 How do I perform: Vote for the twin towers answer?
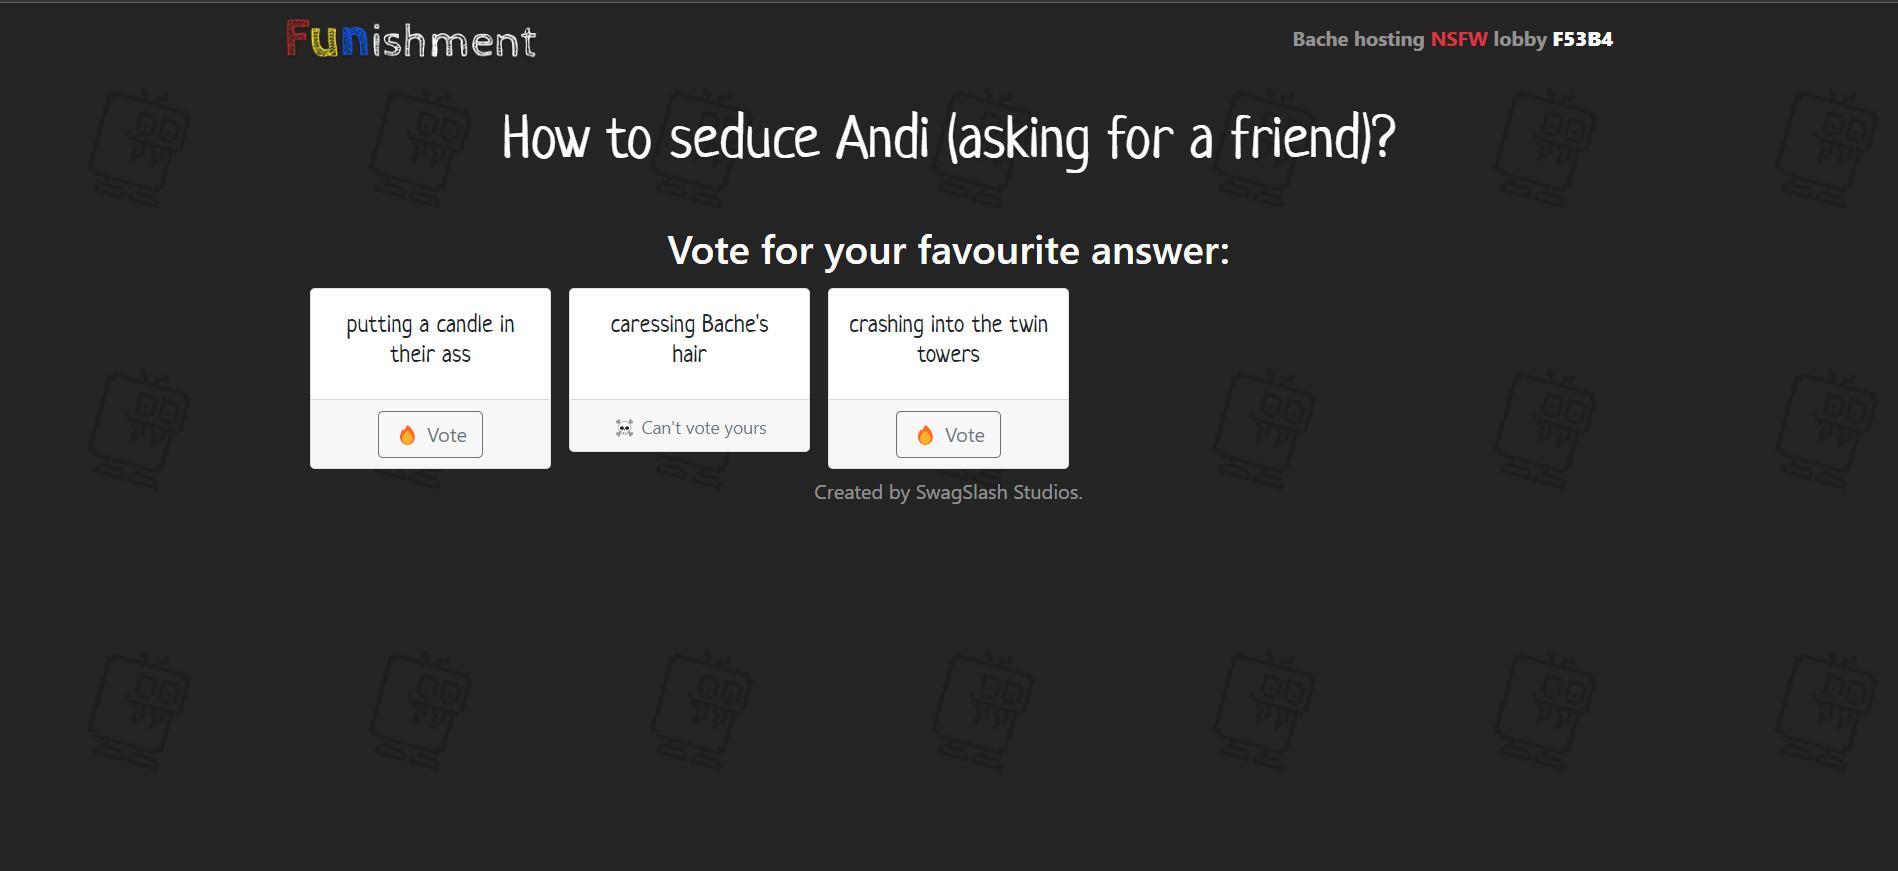click(948, 435)
